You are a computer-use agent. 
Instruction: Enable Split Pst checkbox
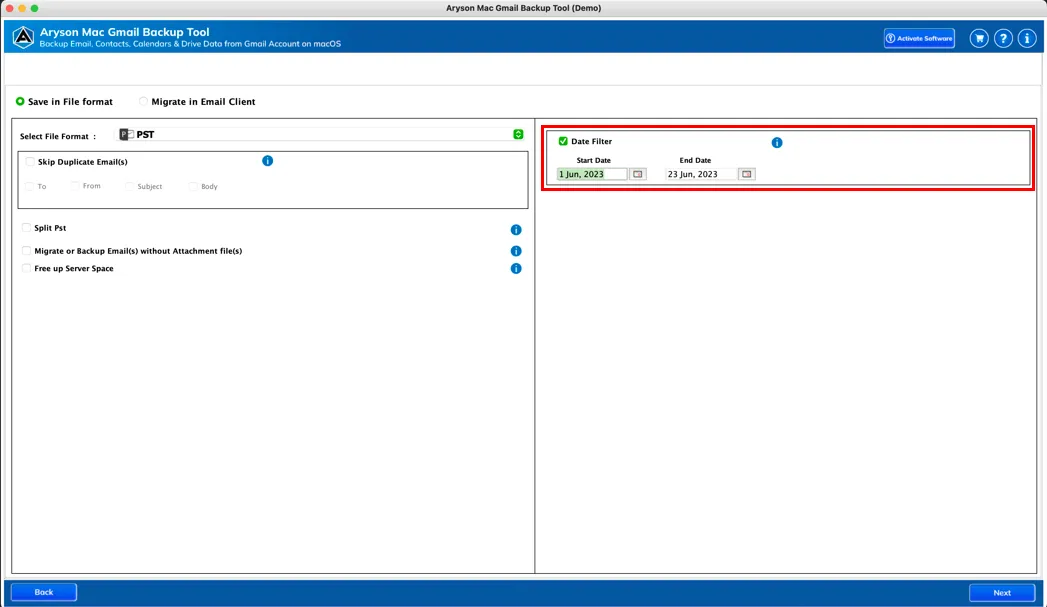click(26, 228)
